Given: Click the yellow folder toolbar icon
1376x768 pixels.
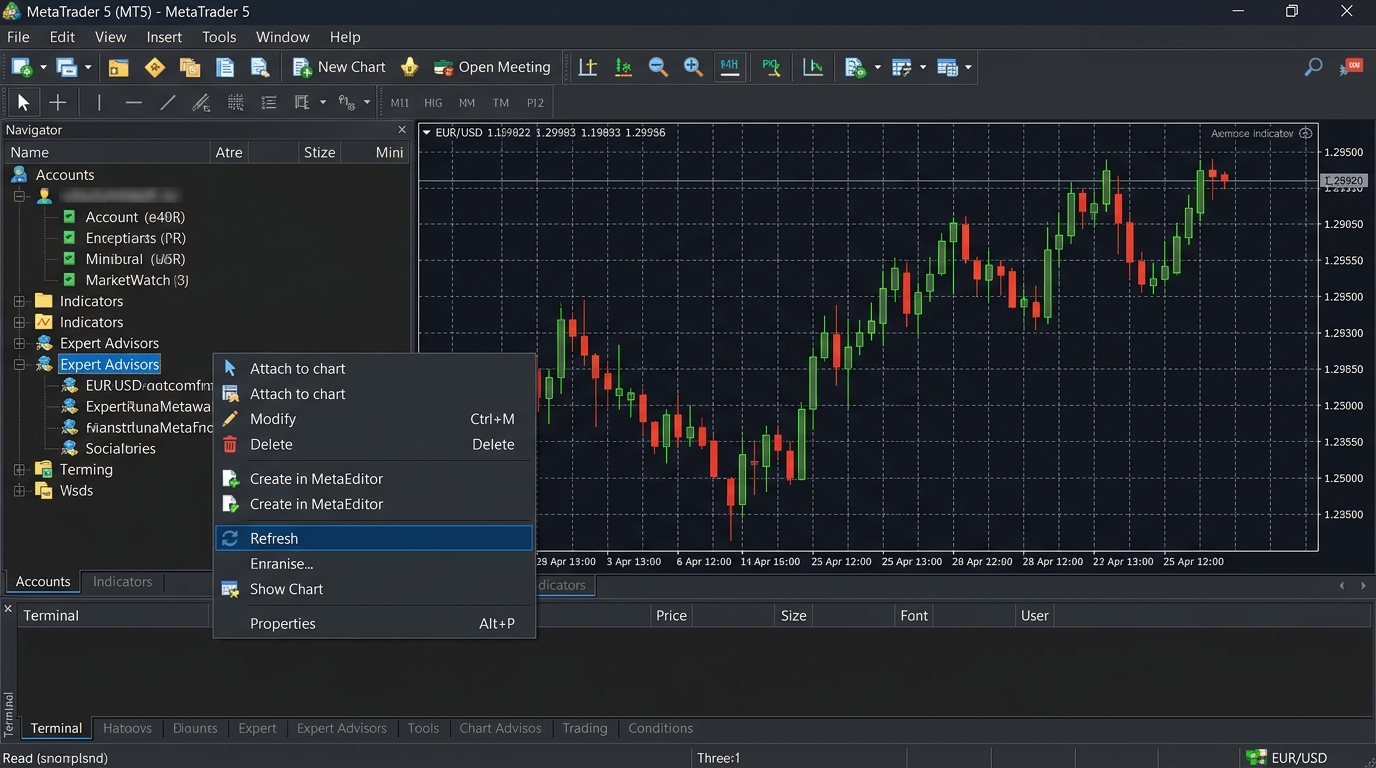Looking at the screenshot, I should pos(119,67).
